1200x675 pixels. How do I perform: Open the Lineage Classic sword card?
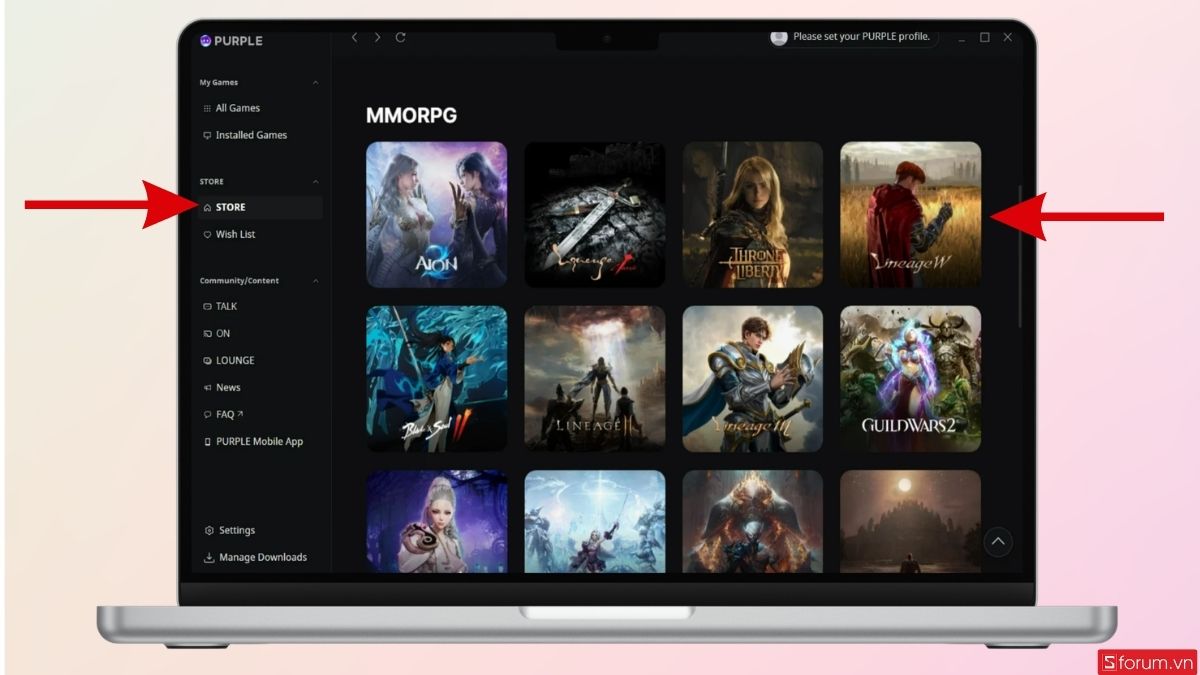(595, 215)
